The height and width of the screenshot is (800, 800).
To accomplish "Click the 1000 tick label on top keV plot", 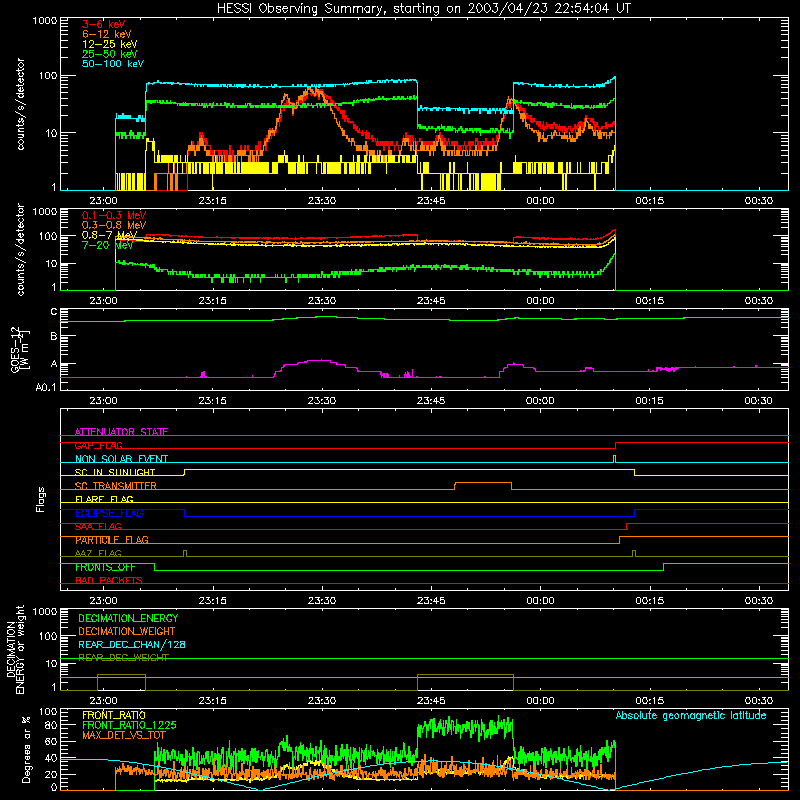I will tap(45, 21).
